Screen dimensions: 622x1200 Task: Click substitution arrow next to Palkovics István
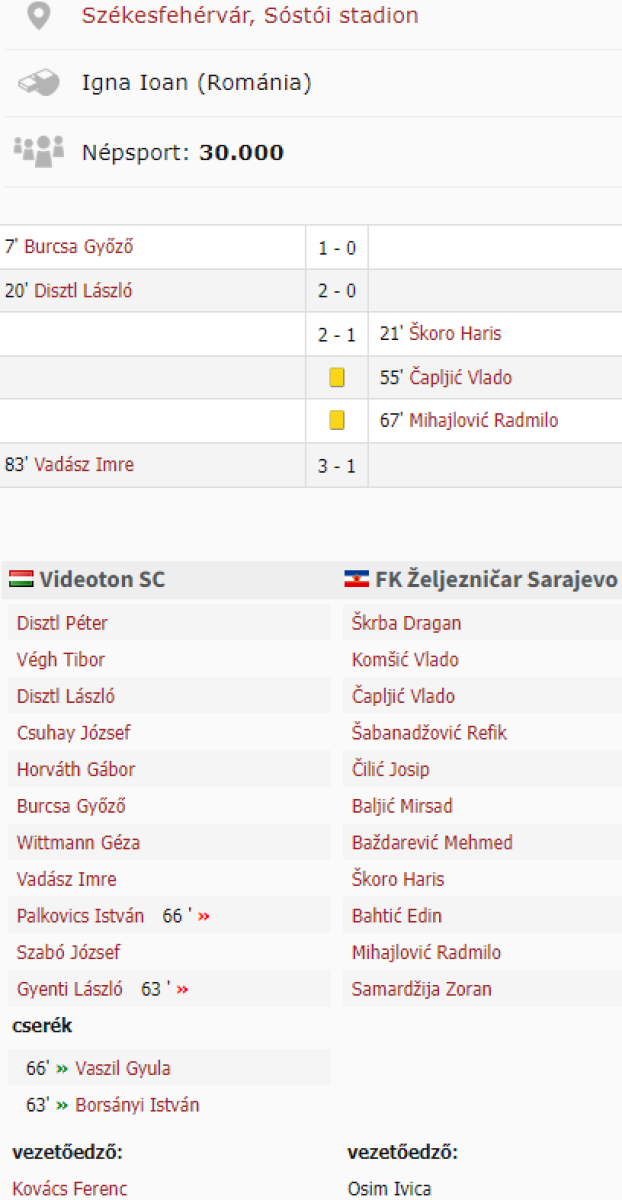click(x=204, y=916)
